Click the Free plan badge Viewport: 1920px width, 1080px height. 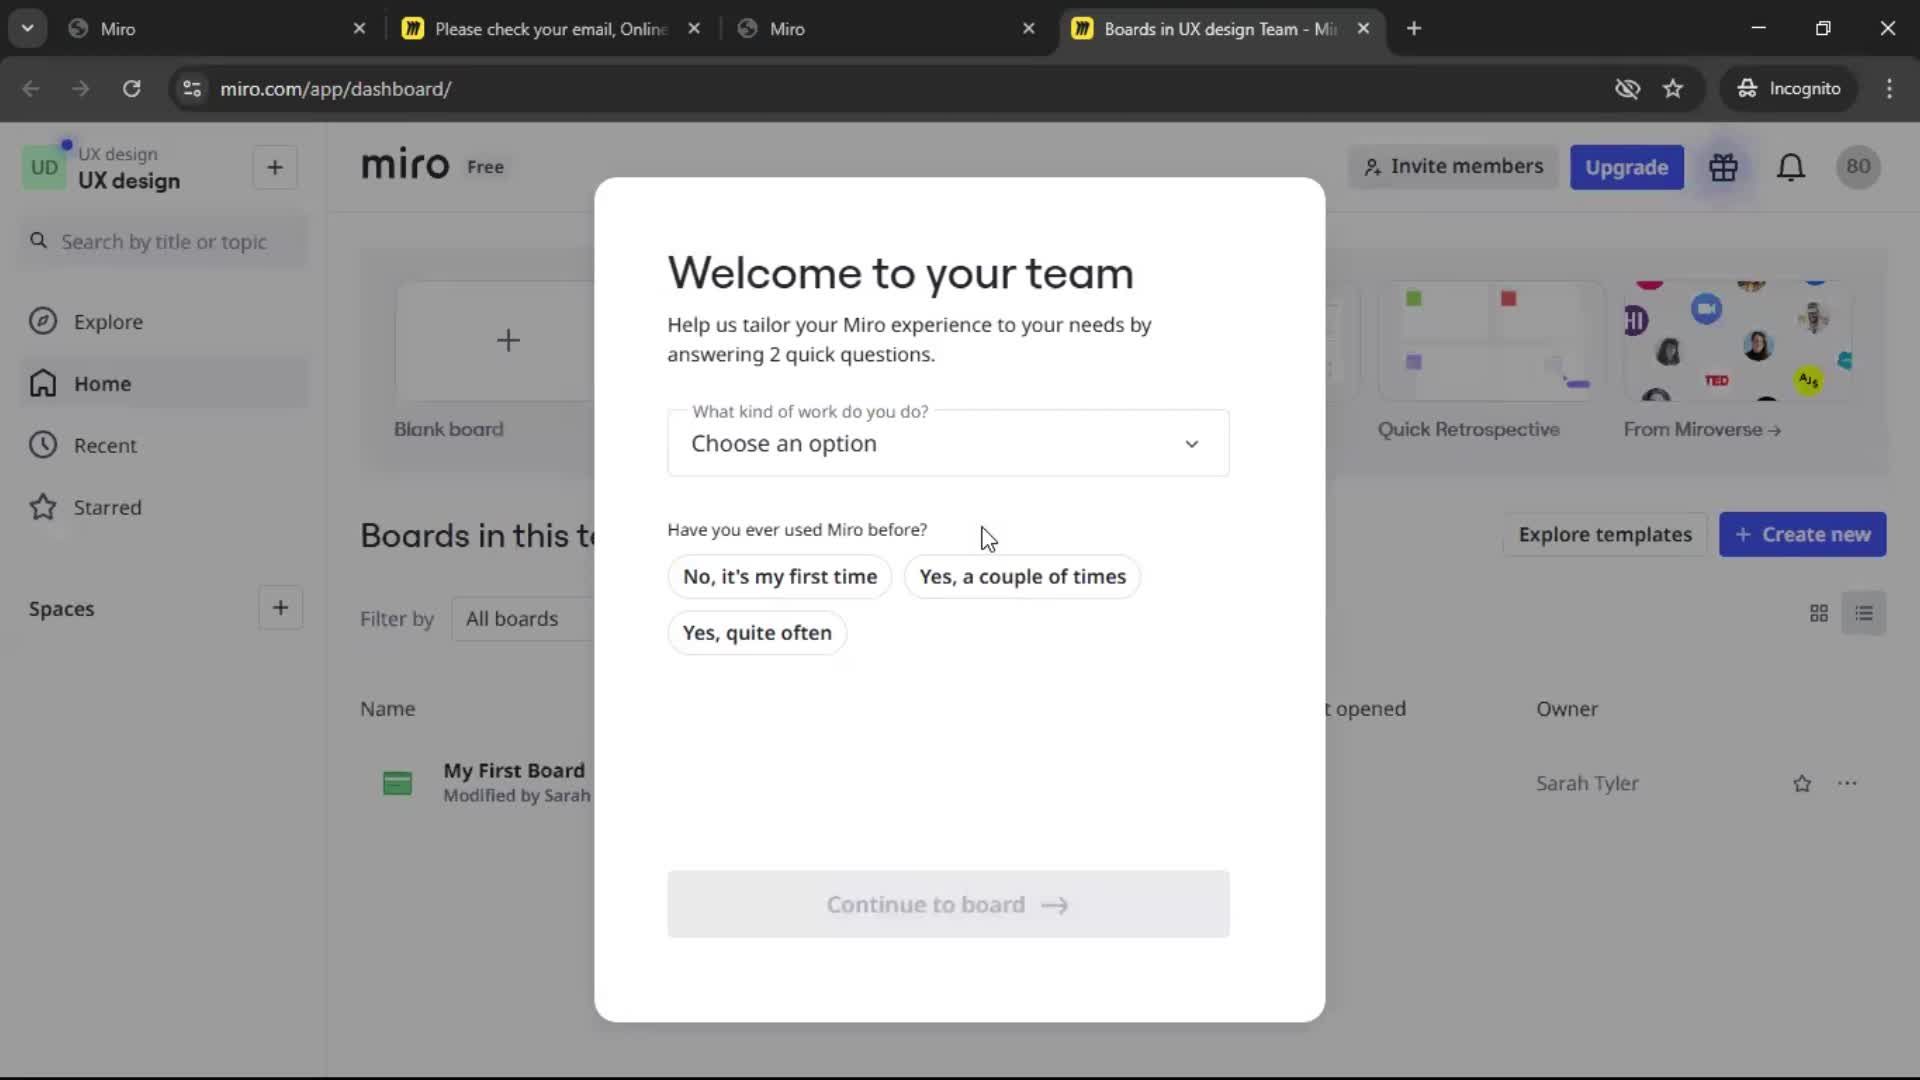tap(485, 167)
